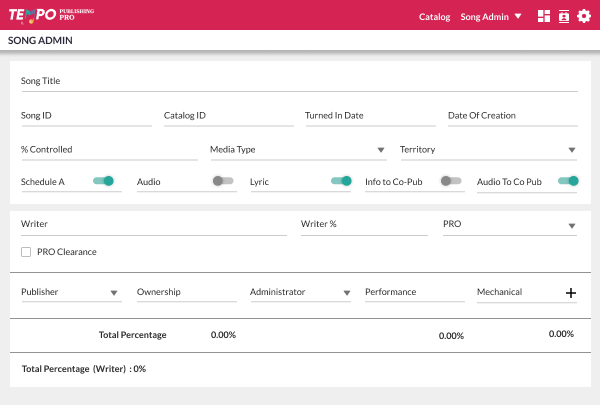The image size is (600, 405).
Task: Expand the Media Type dropdown
Action: pos(297,150)
